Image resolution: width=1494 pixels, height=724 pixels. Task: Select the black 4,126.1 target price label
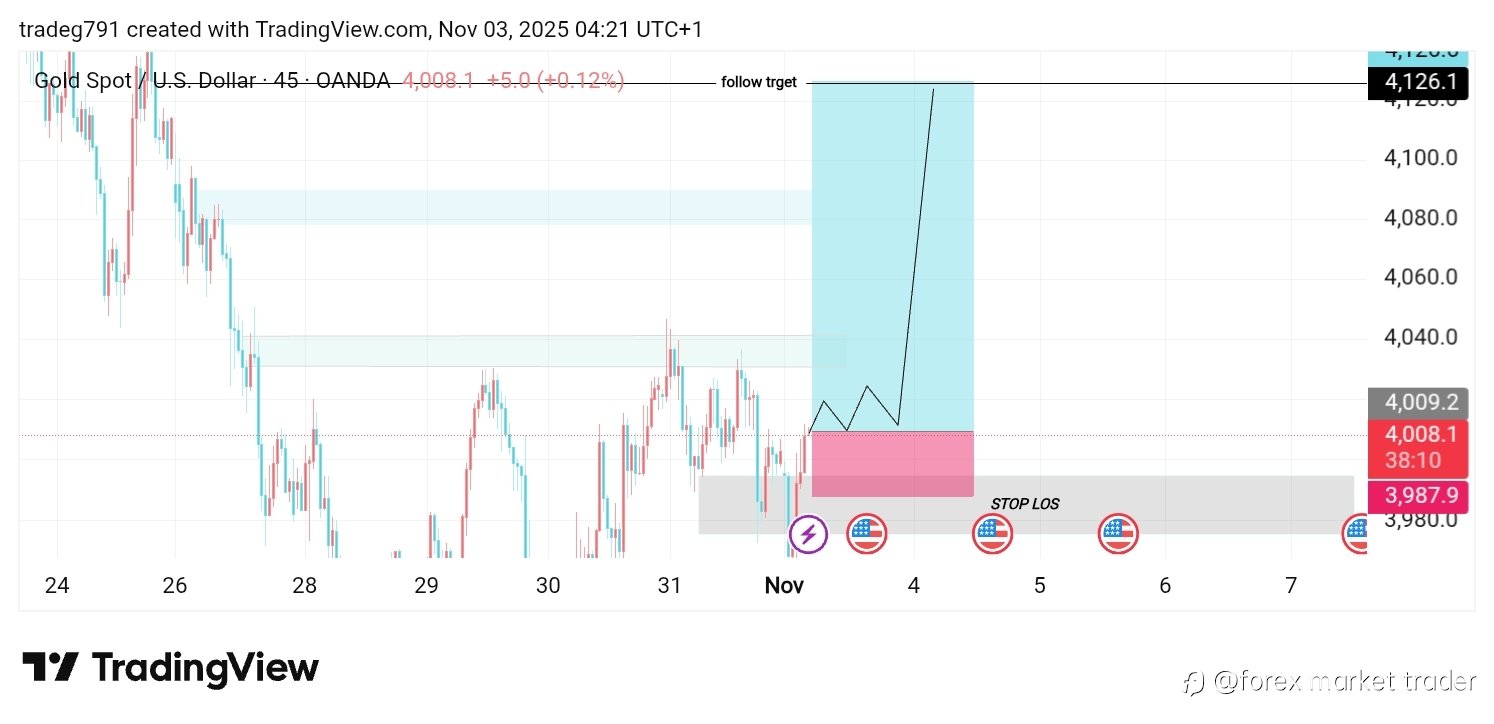[x=1417, y=84]
